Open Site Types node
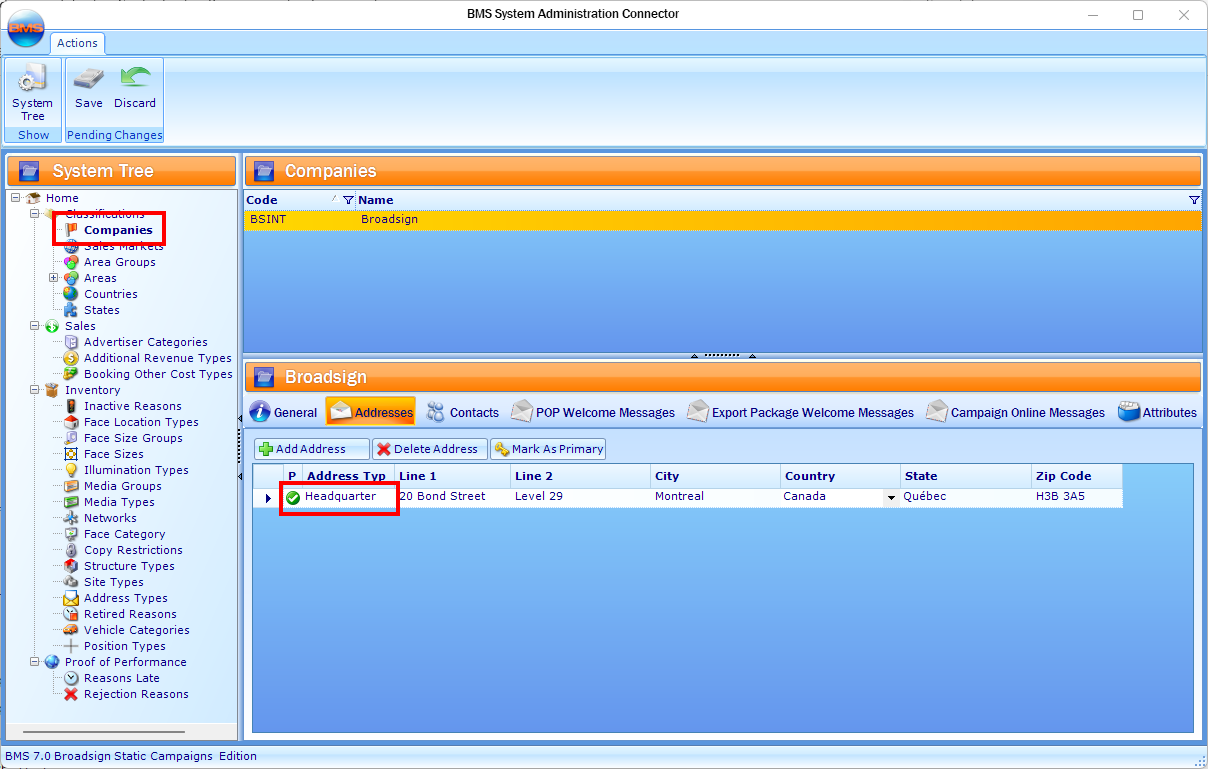1208x769 pixels. (x=114, y=582)
